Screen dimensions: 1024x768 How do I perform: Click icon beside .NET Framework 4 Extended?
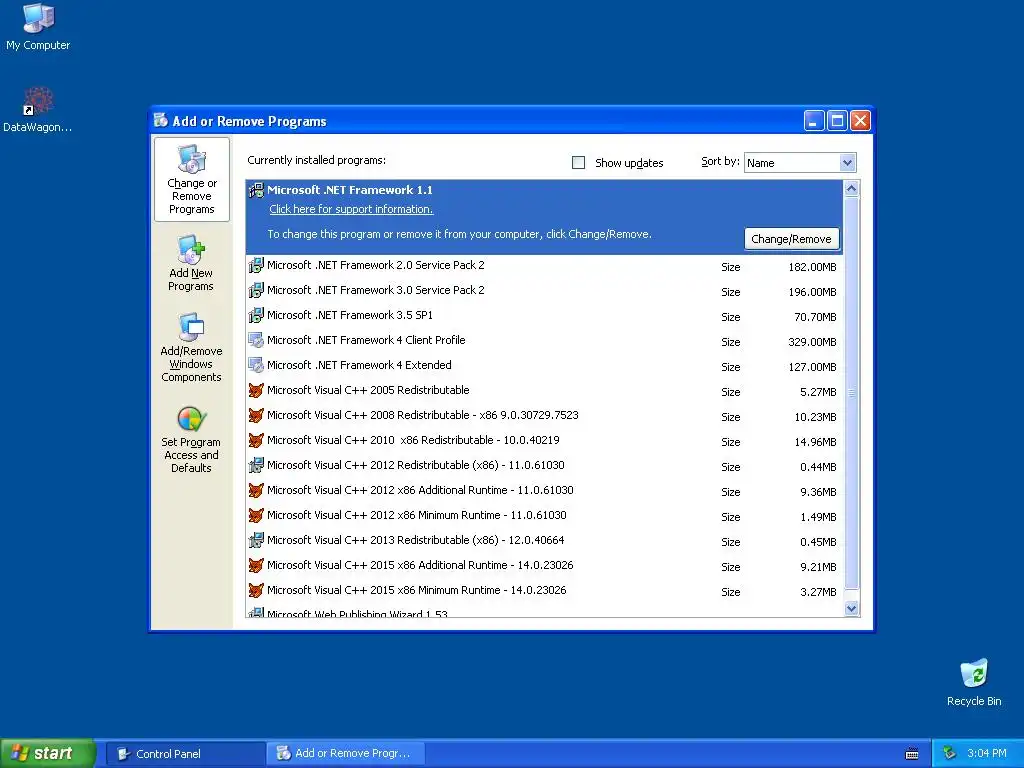point(256,366)
